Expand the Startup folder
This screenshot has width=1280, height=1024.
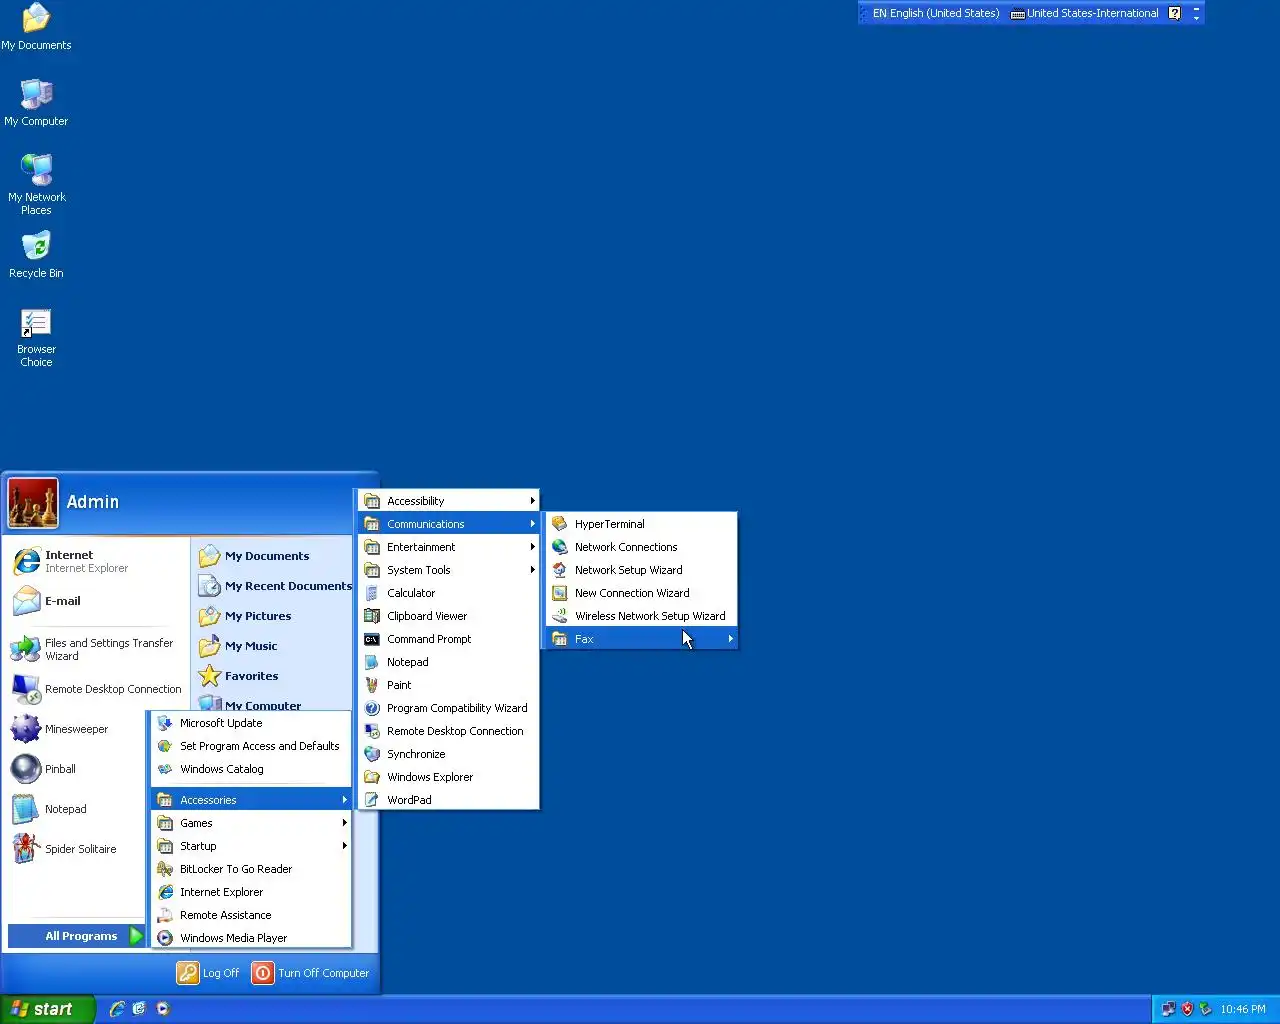pos(251,846)
